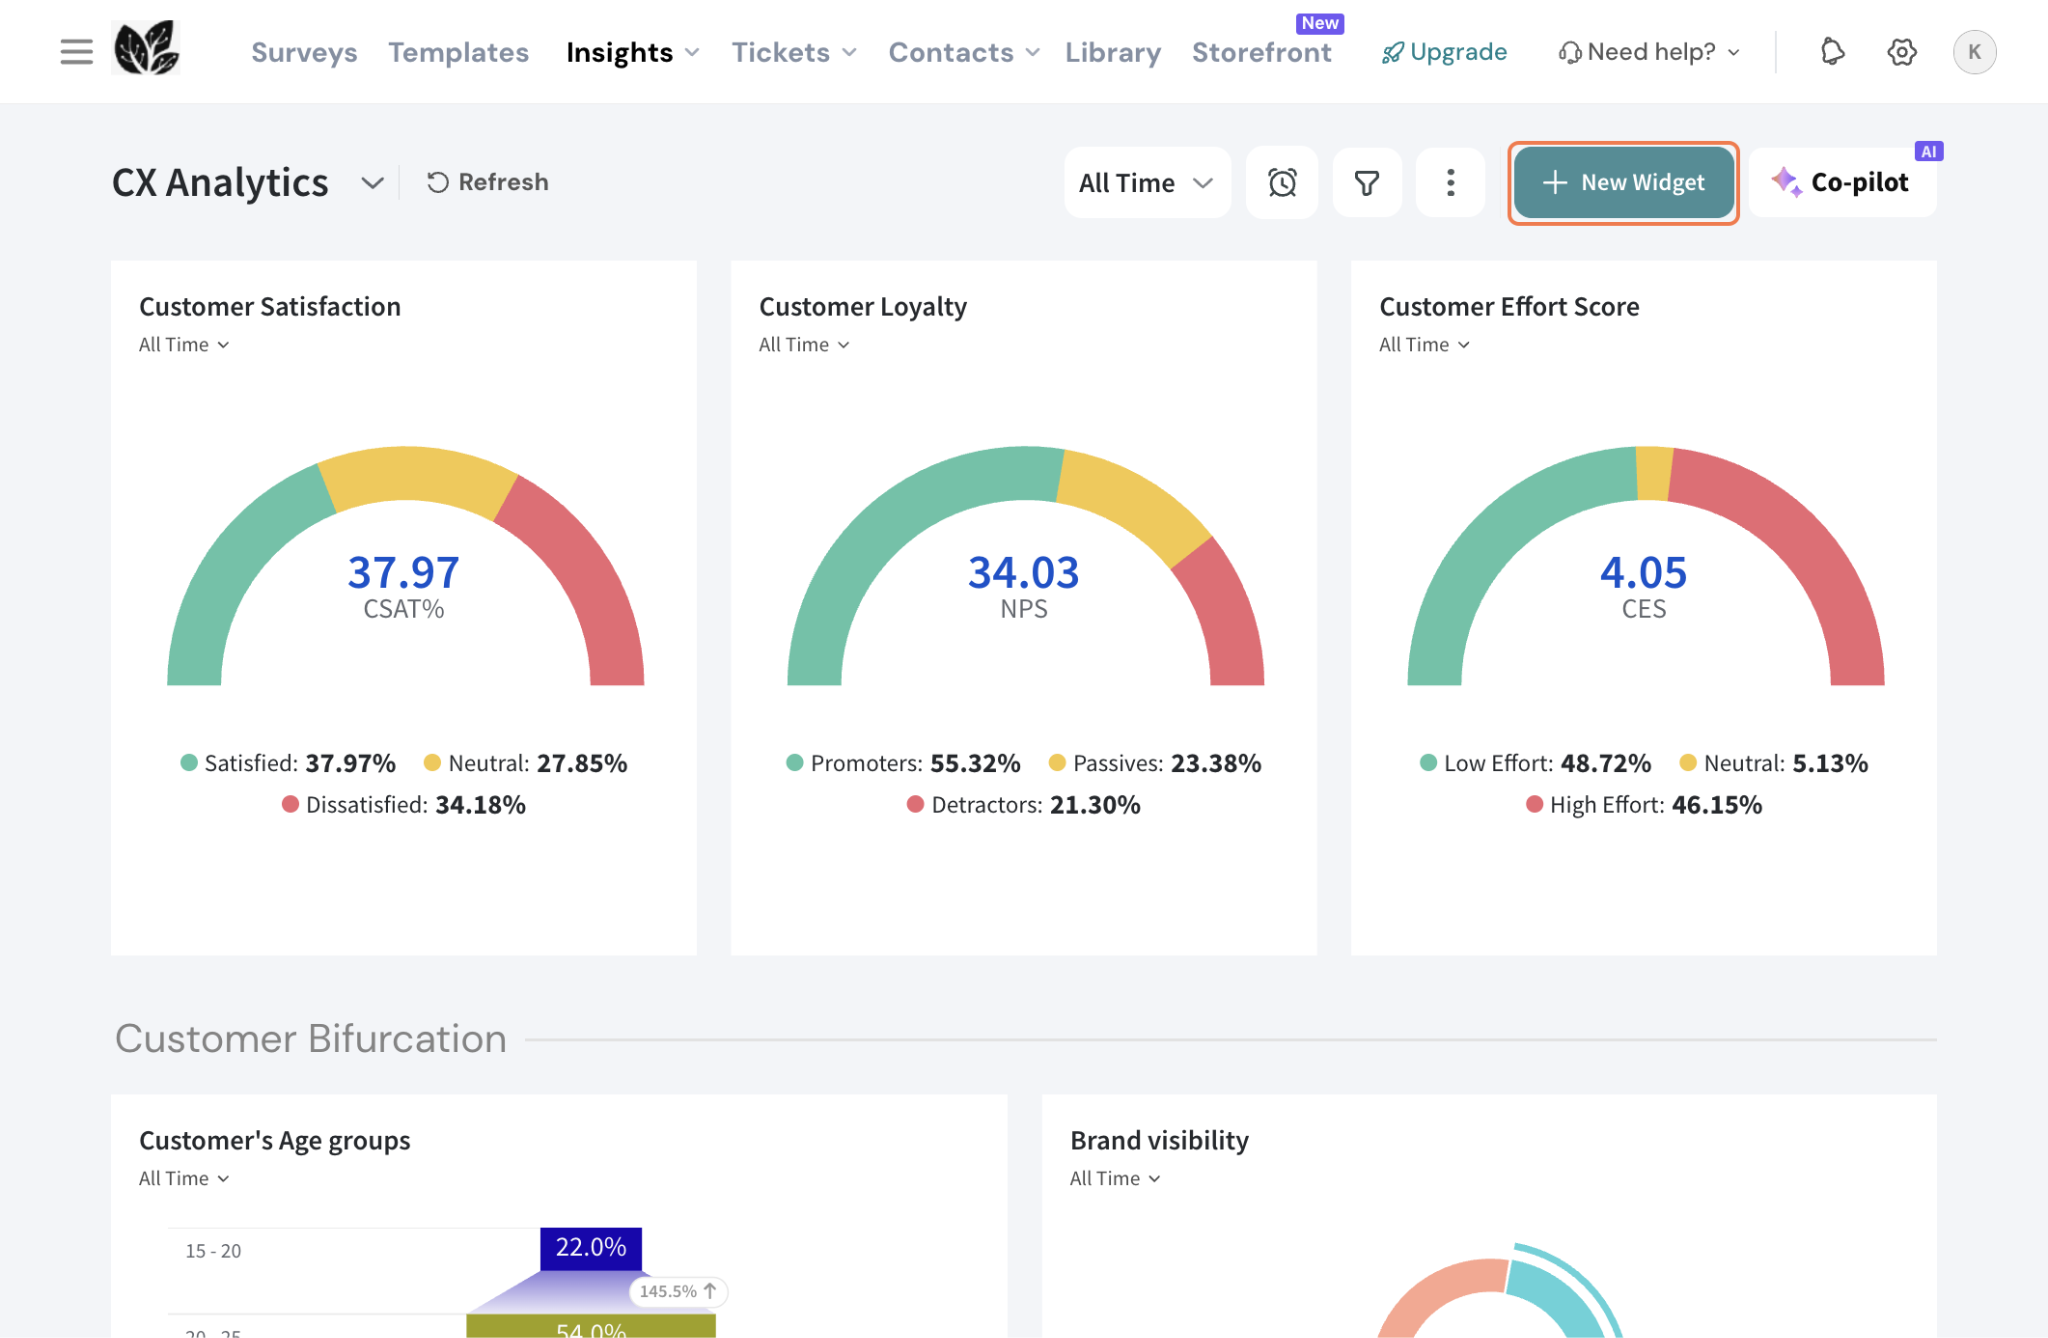Viewport: 2048px width, 1338px height.
Task: Open the settings gear icon
Action: coord(1901,51)
